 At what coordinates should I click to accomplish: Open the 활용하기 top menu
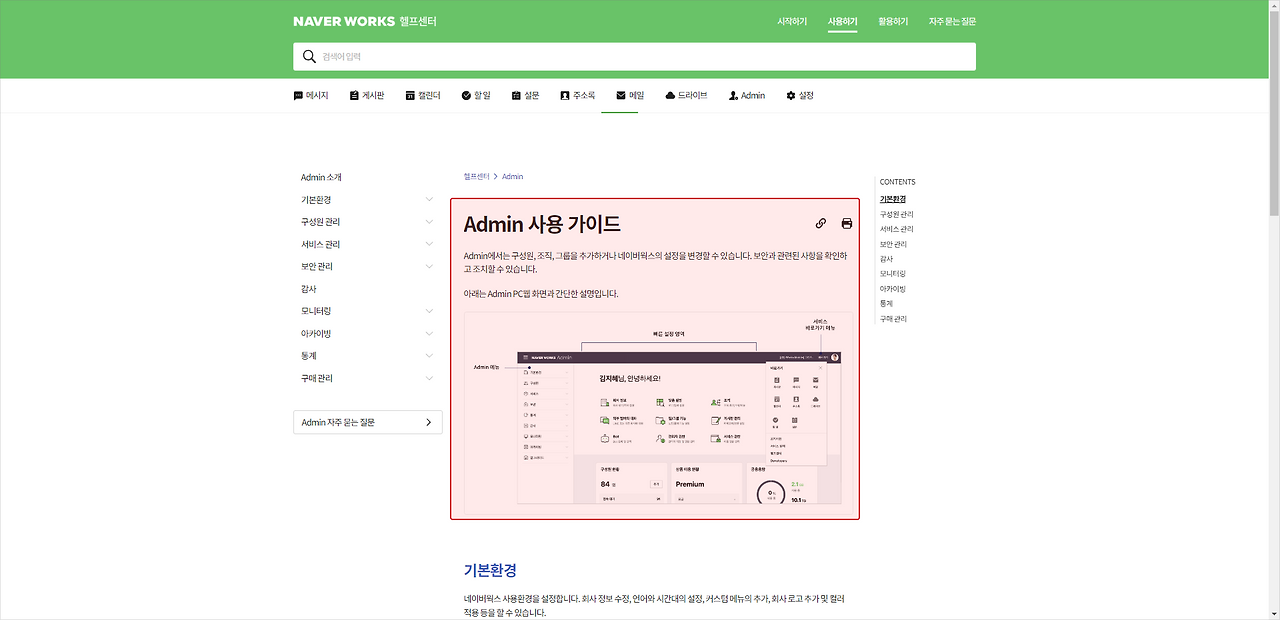point(893,21)
